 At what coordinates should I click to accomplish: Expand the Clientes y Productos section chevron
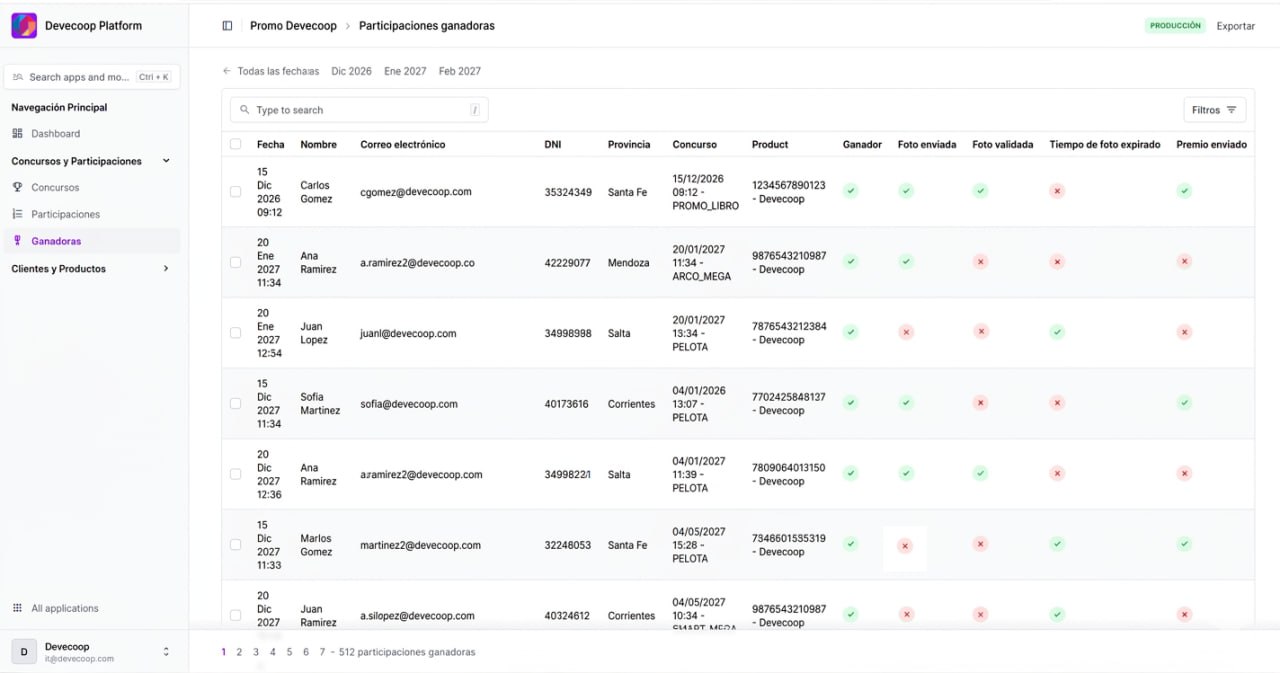point(166,269)
